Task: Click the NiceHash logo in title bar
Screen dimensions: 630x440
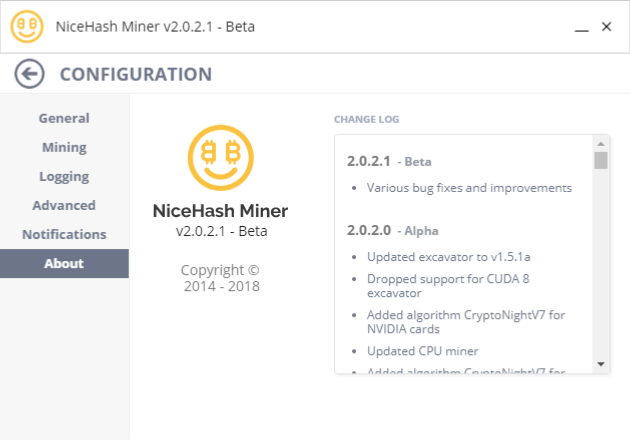Action: pyautogui.click(x=27, y=26)
